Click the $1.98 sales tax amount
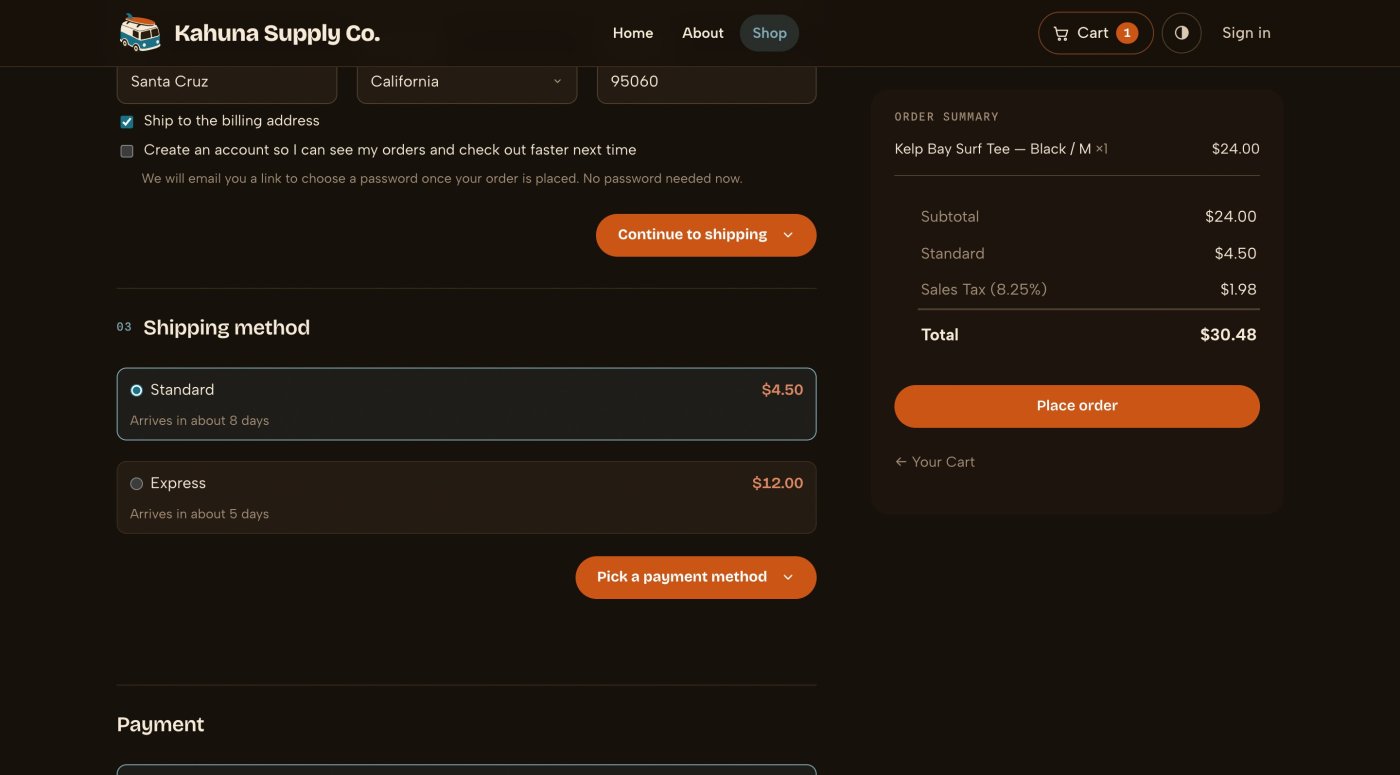Viewport: 1400px width, 775px height. click(1238, 290)
